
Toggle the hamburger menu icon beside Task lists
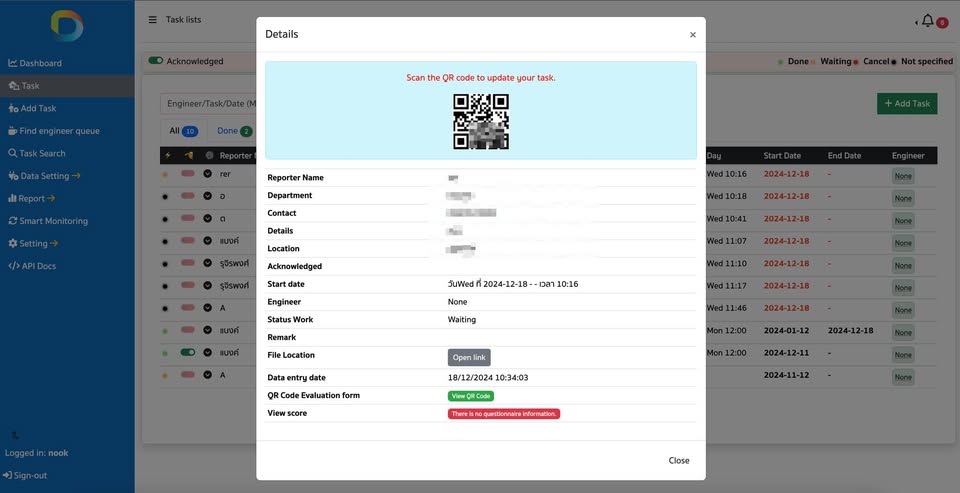point(152,20)
